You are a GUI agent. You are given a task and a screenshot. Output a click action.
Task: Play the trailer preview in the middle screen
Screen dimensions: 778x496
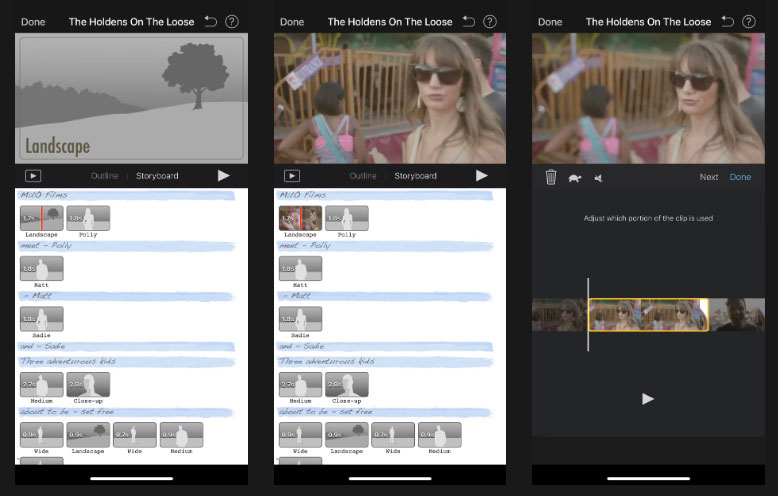(482, 176)
